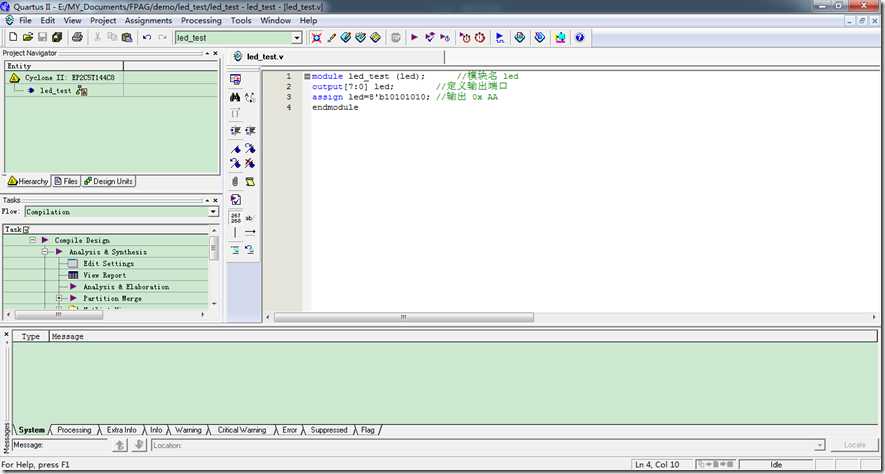Click the Redo arrow icon
Image resolution: width=885 pixels, height=474 pixels.
point(162,37)
